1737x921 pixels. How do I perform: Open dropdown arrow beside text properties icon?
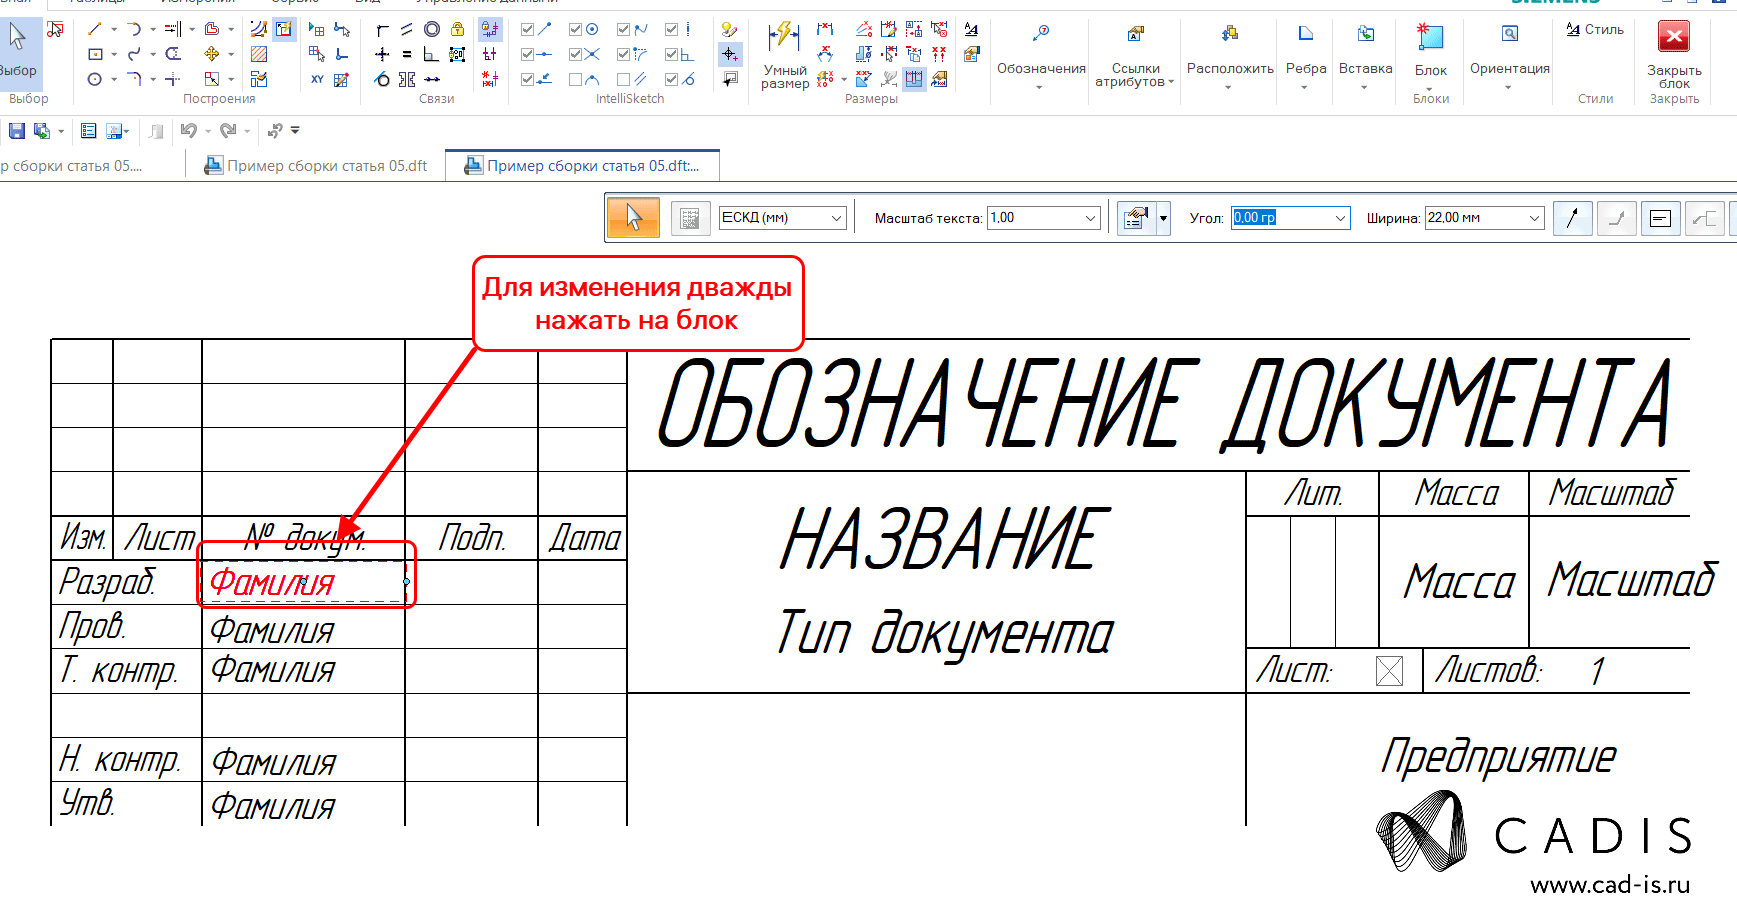pos(1163,218)
